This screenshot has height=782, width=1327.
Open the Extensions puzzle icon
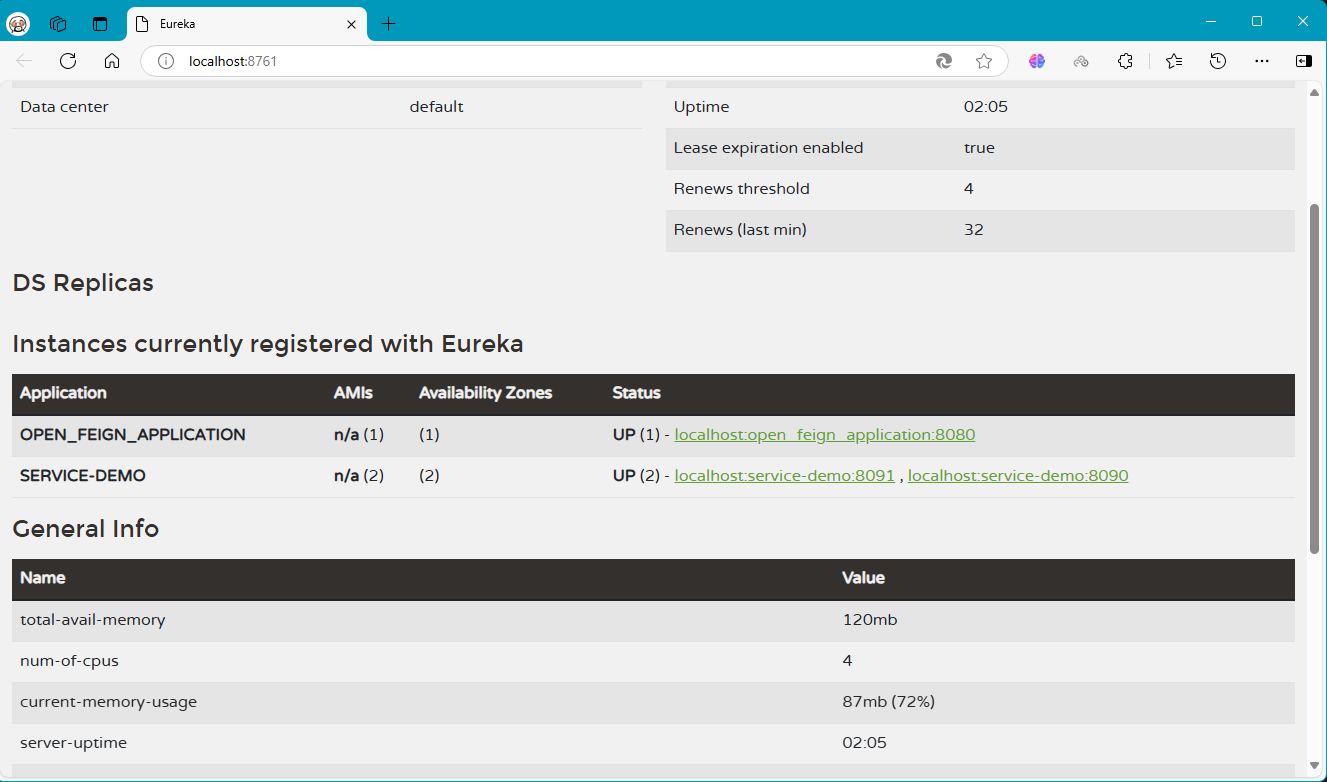[1125, 61]
